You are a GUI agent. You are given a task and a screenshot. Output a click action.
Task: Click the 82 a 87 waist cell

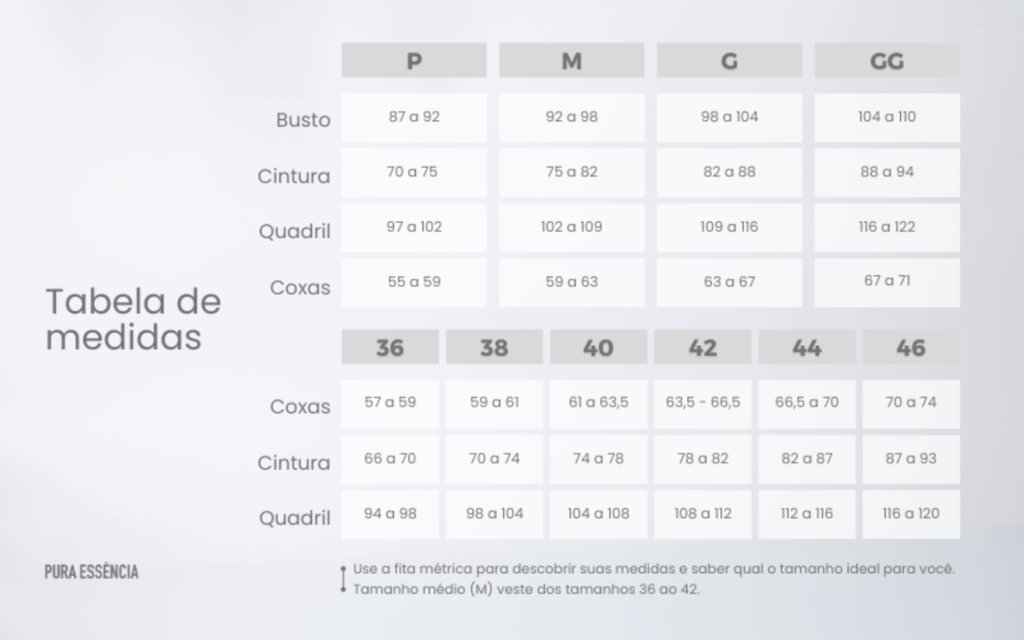[807, 459]
